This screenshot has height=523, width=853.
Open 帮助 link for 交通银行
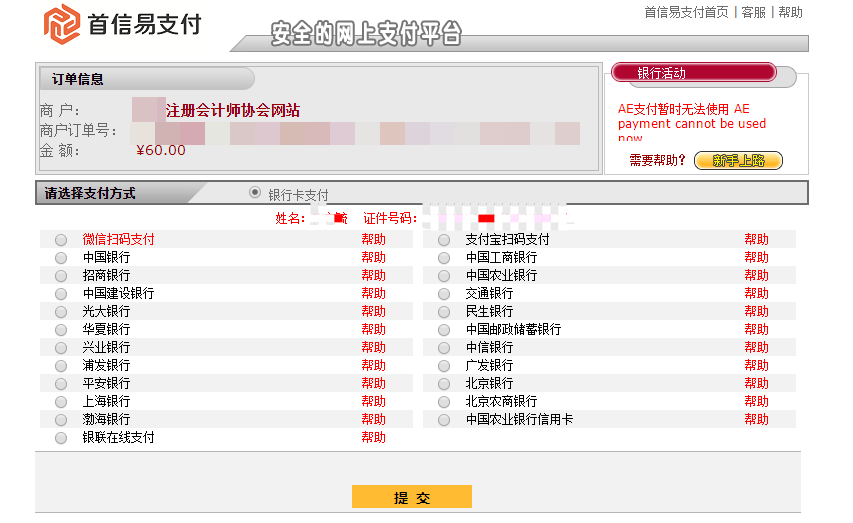757,293
